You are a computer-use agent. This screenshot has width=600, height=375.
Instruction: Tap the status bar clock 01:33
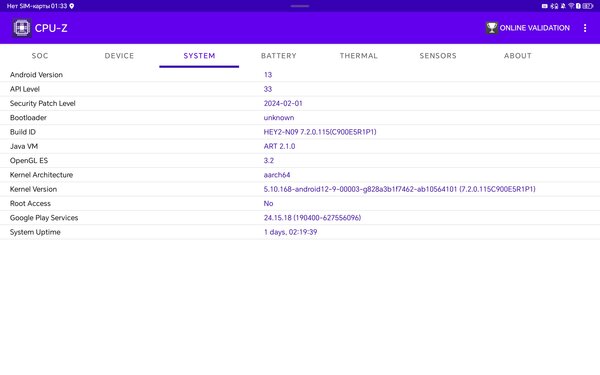point(59,6)
